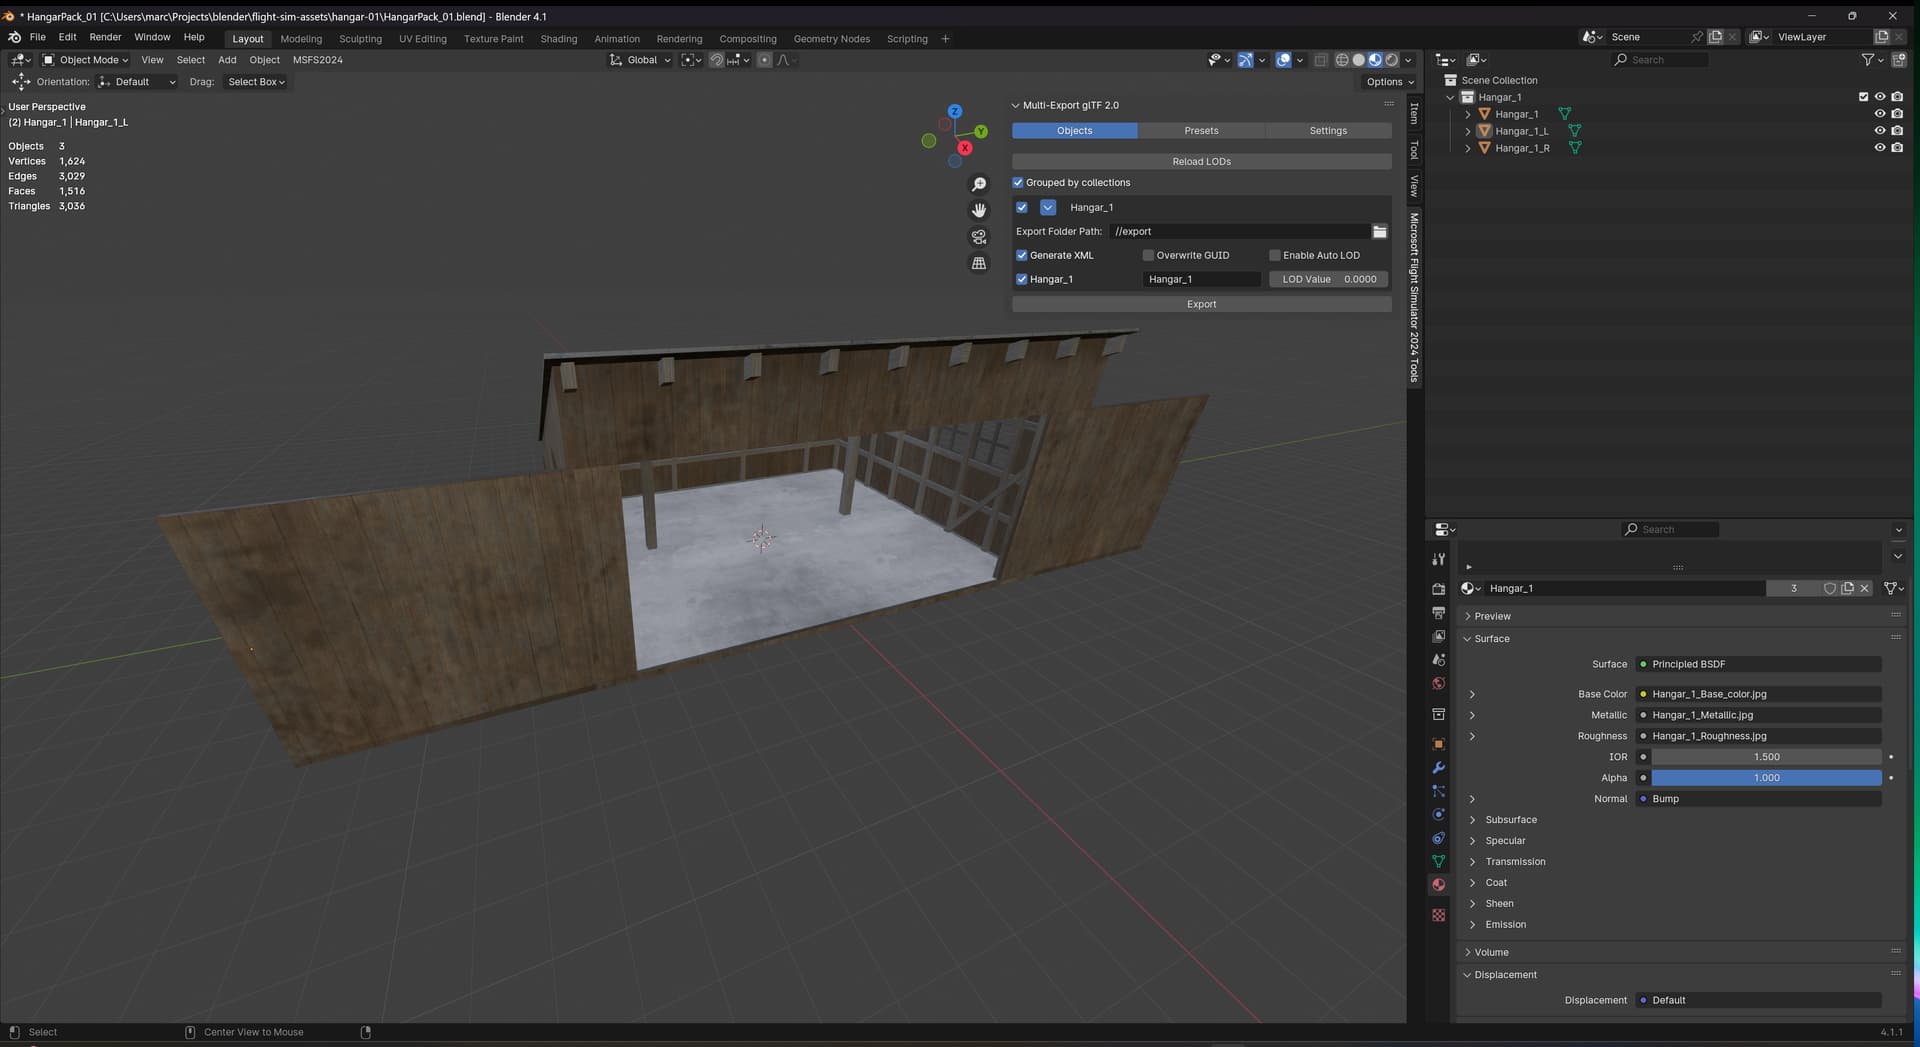
Task: Select rendered viewport shading
Action: tap(1392, 60)
